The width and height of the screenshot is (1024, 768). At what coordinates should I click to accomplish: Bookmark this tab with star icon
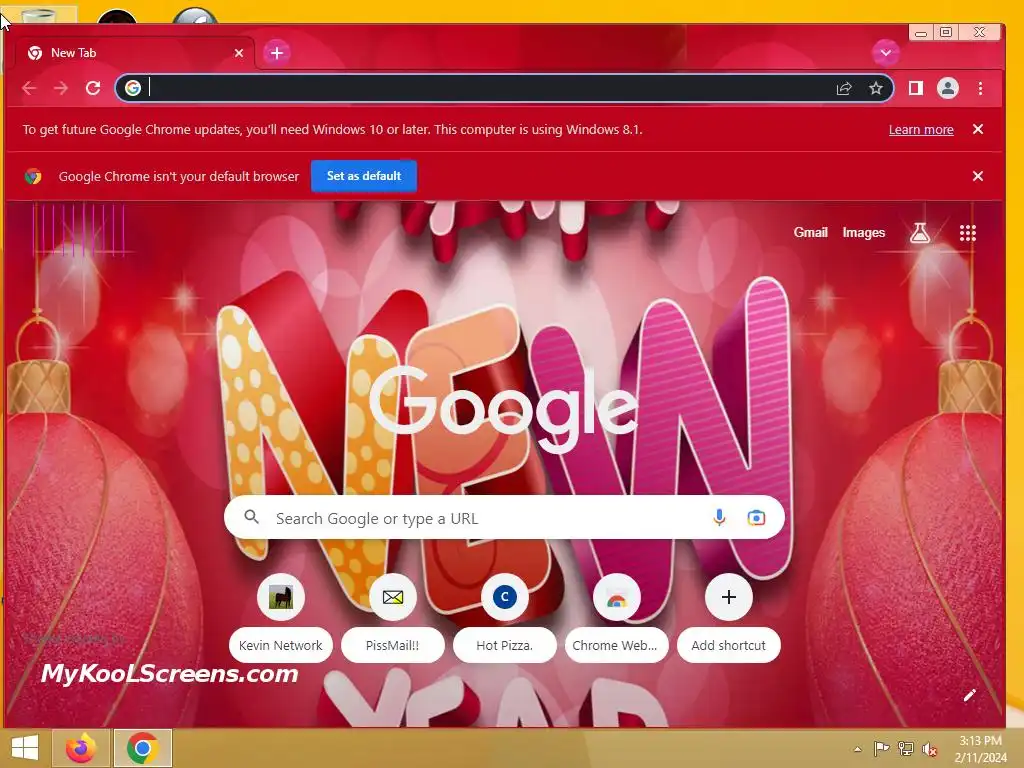(x=876, y=88)
